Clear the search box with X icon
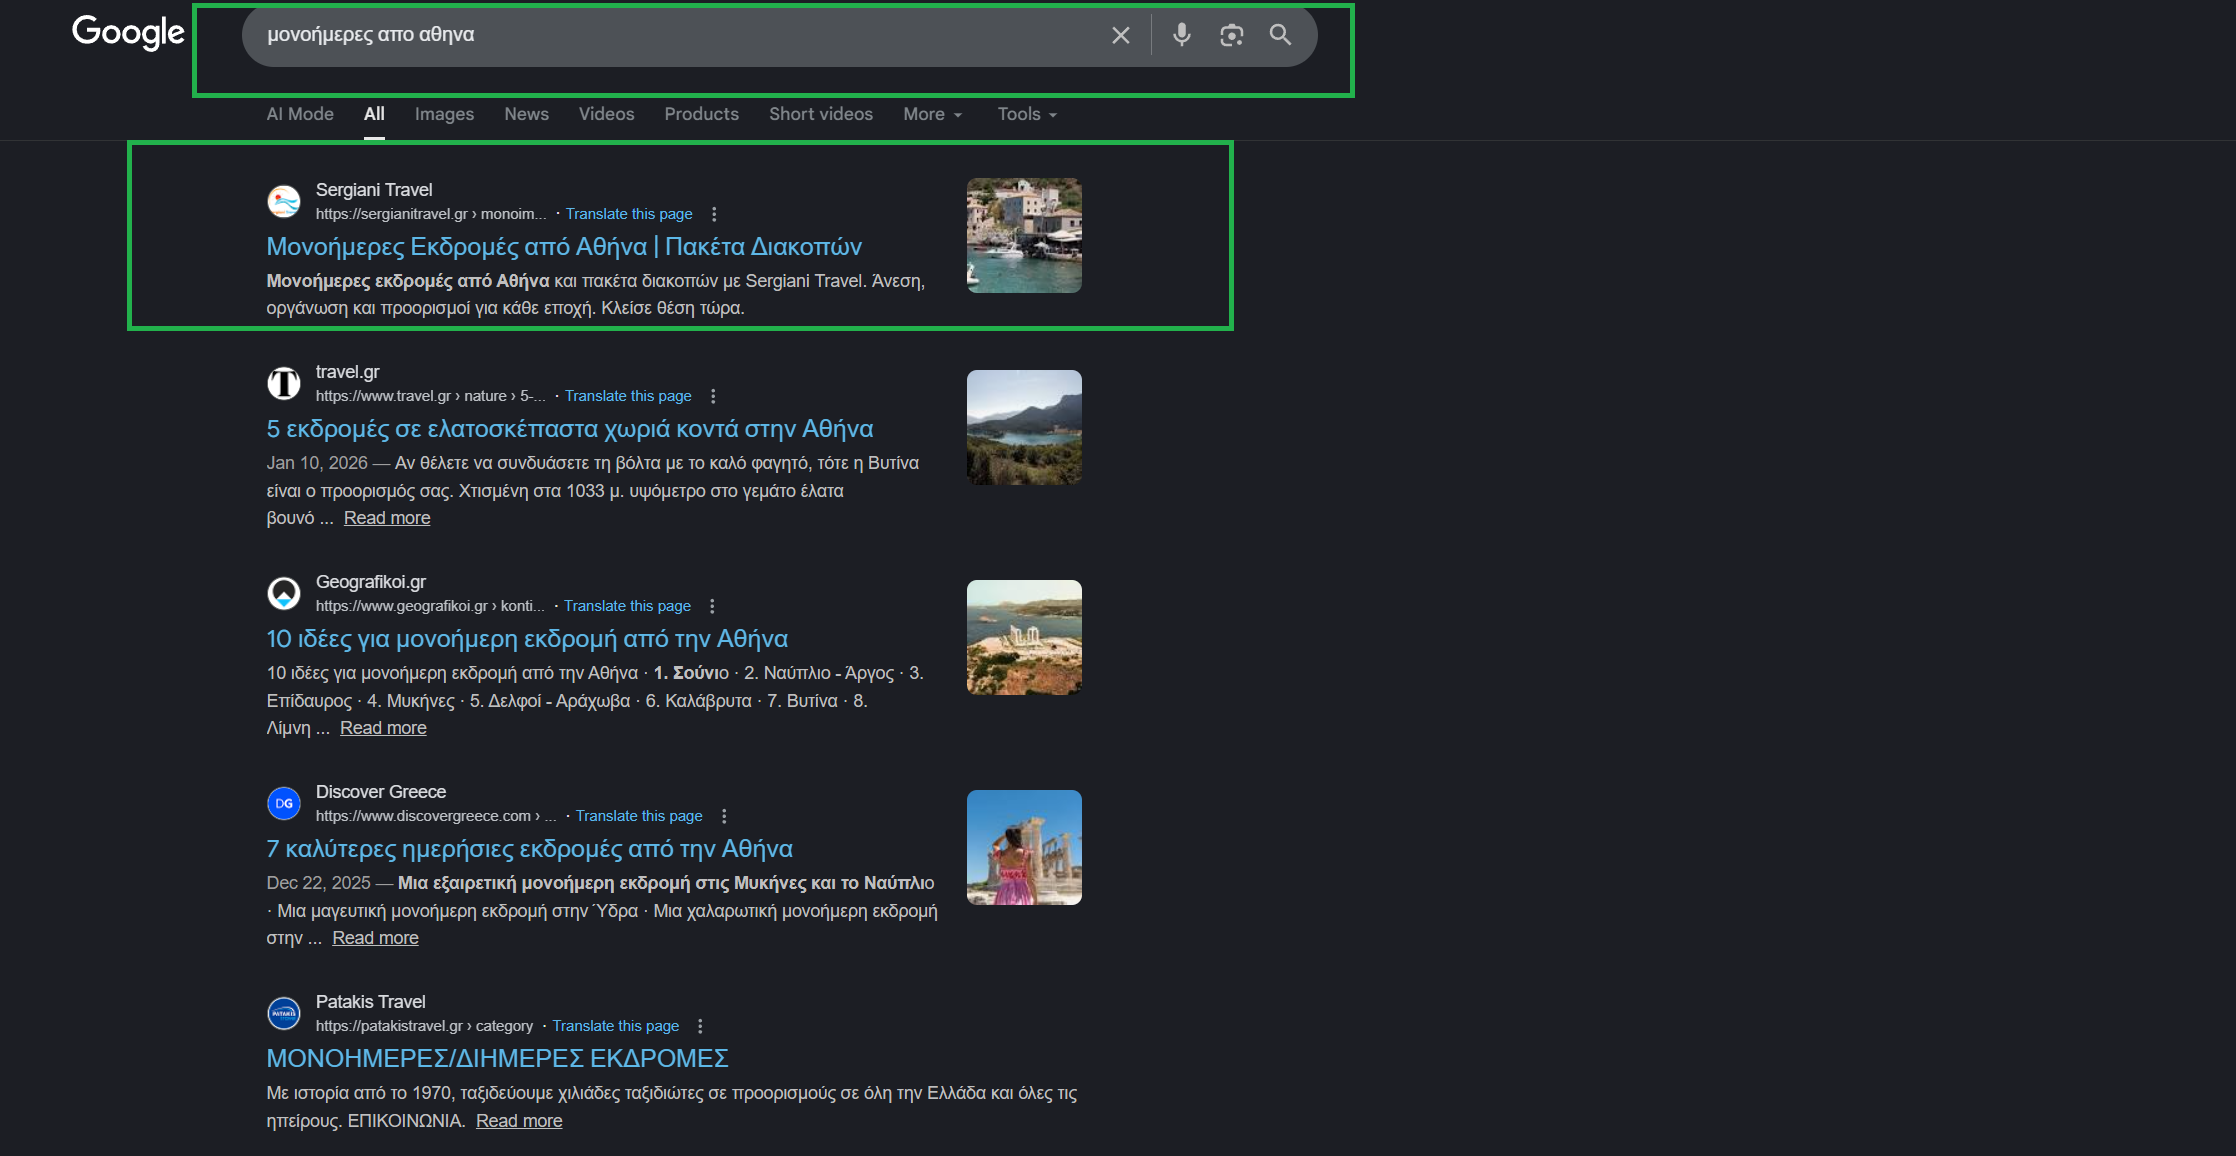2236x1156 pixels. (x=1120, y=35)
